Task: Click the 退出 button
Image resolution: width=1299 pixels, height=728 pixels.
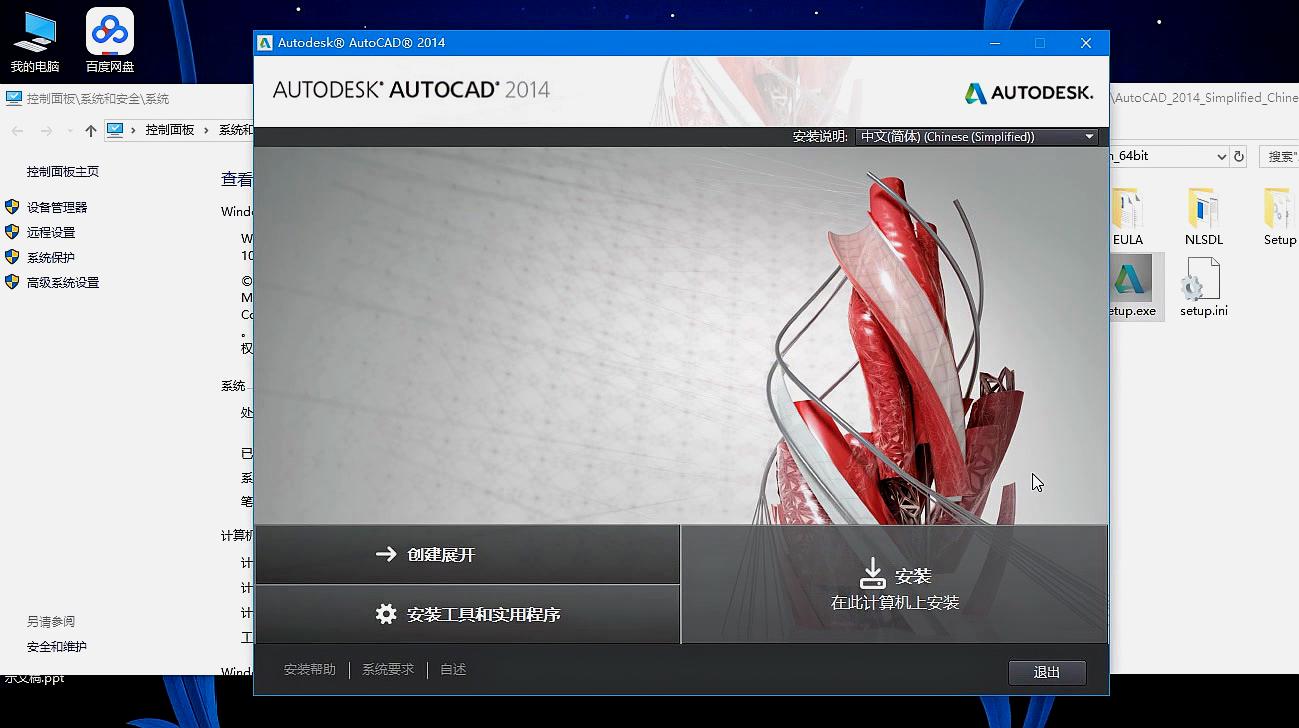Action: pos(1047,672)
